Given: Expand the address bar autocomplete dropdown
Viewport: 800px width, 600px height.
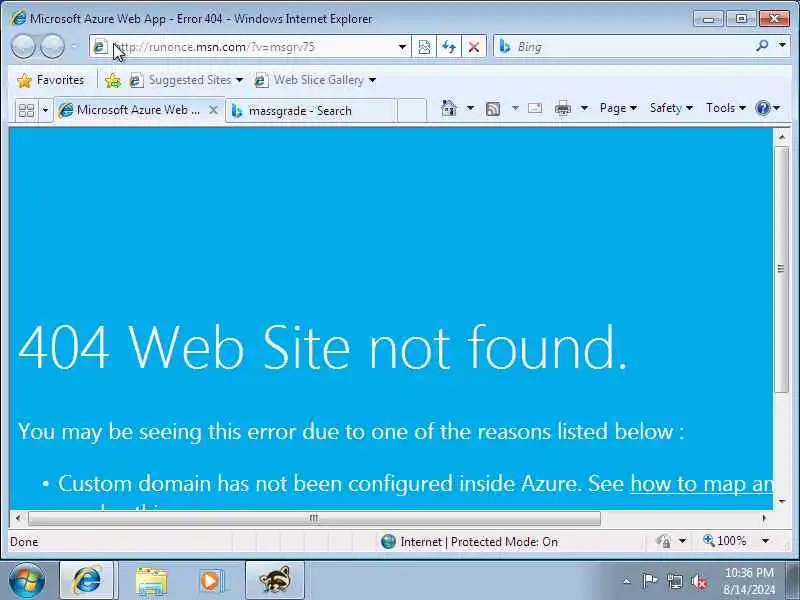Looking at the screenshot, I should [x=402, y=47].
